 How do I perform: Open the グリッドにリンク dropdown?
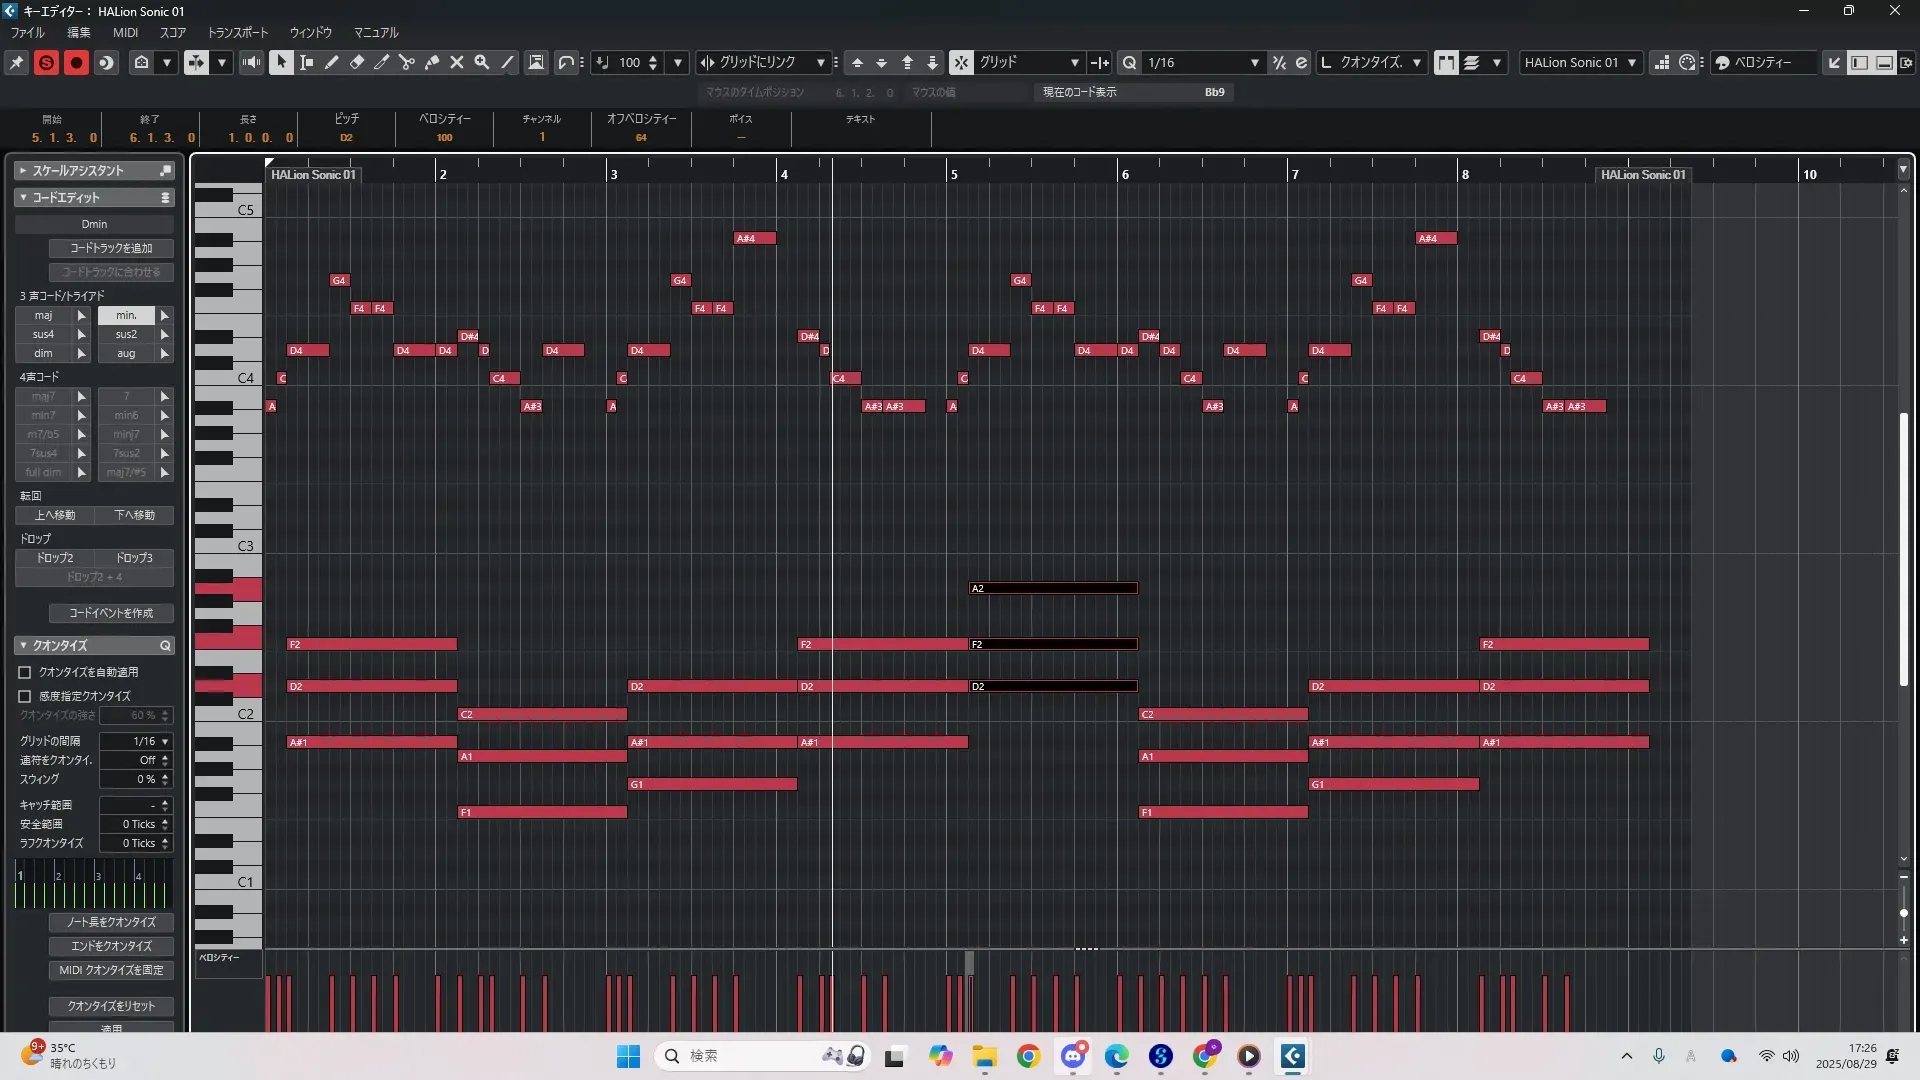(820, 62)
